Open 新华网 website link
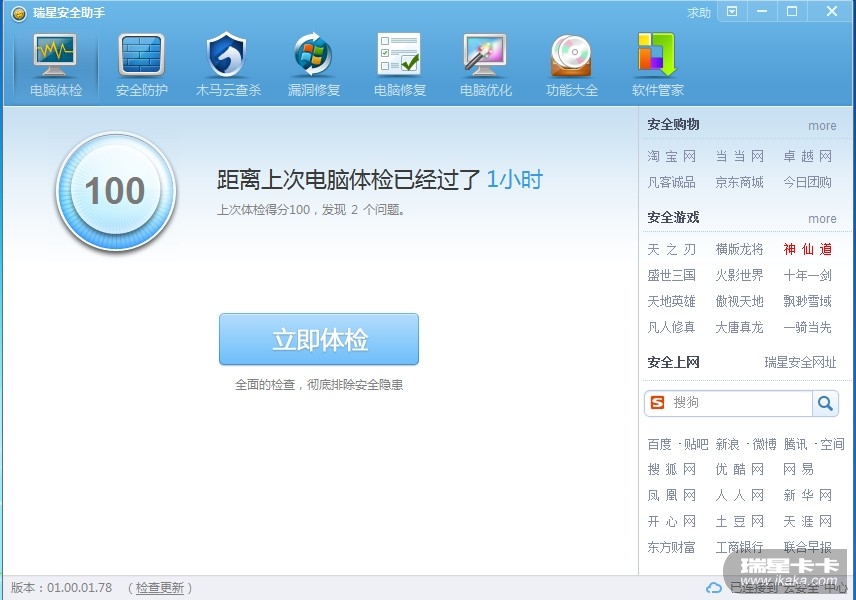The width and height of the screenshot is (856, 600). pyautogui.click(x=807, y=496)
